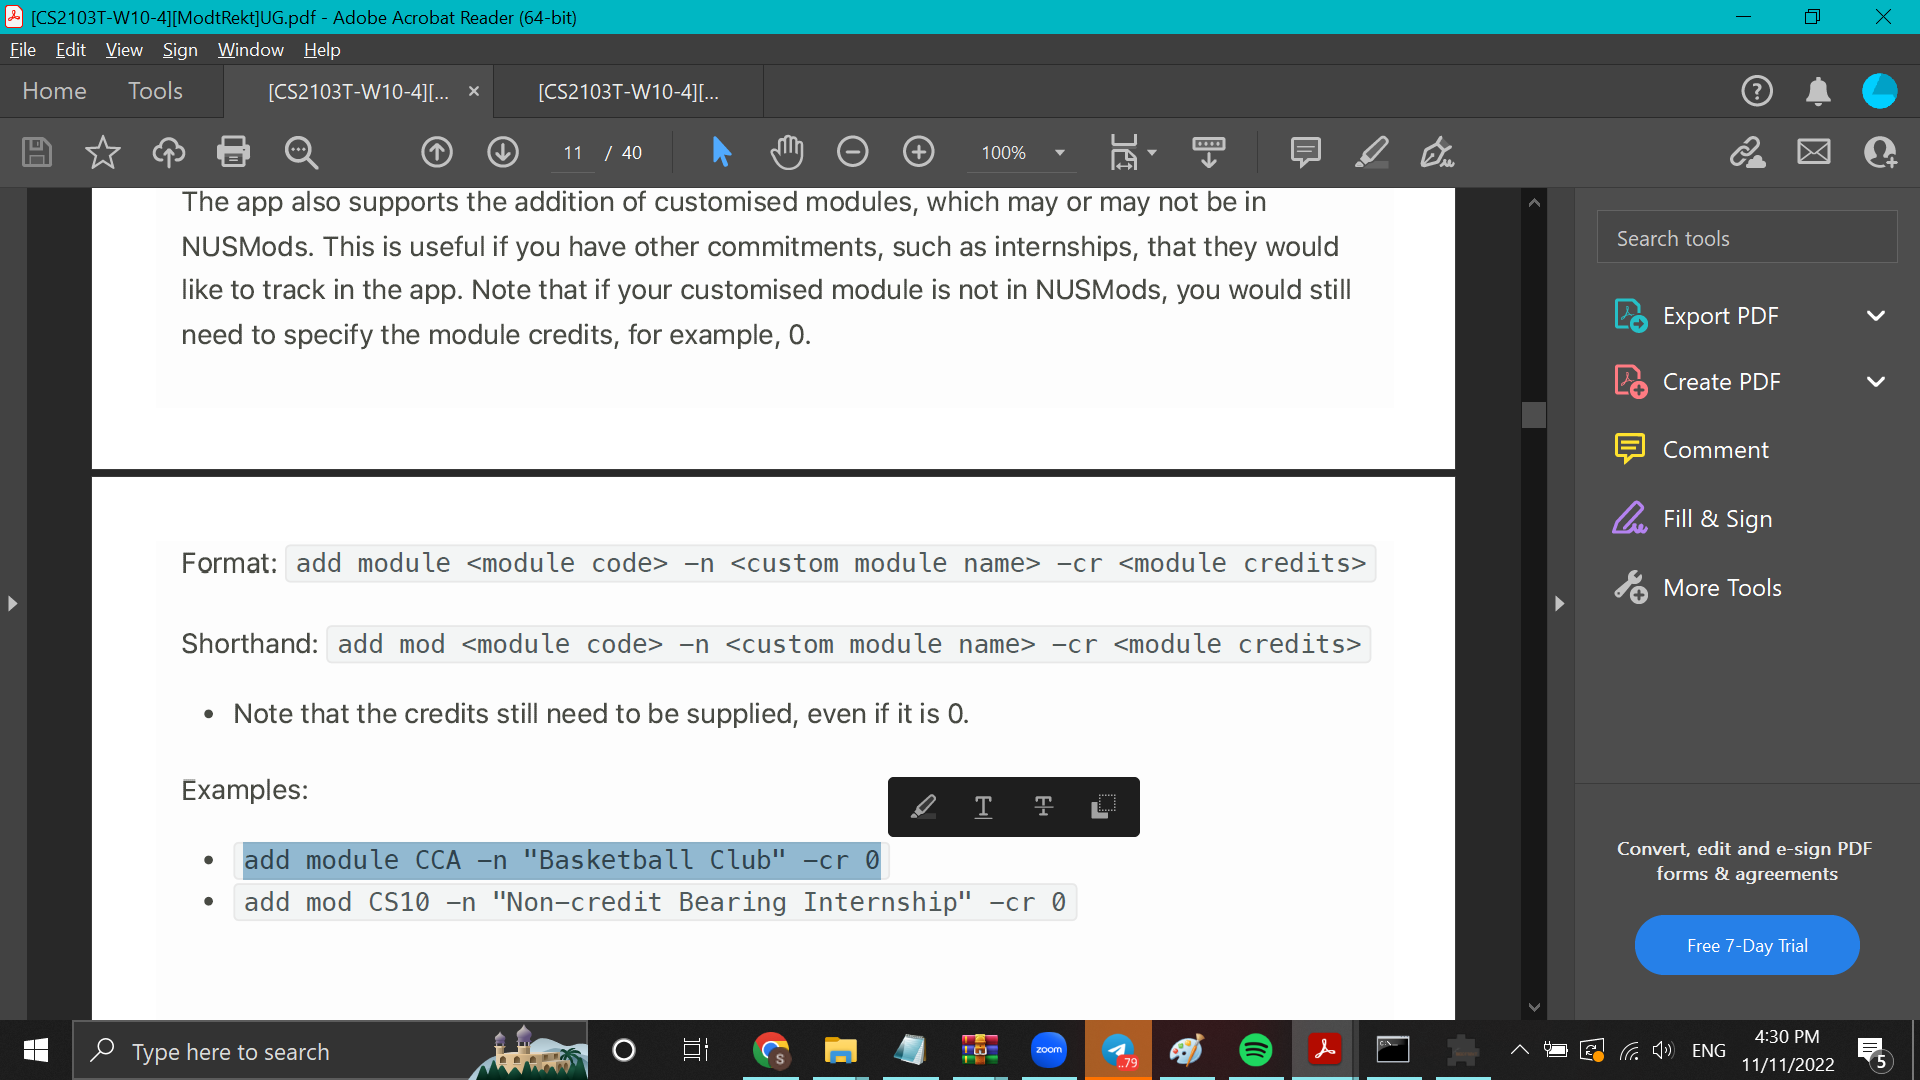1920x1080 pixels.
Task: Collapse the right tools pane
Action: (1559, 603)
